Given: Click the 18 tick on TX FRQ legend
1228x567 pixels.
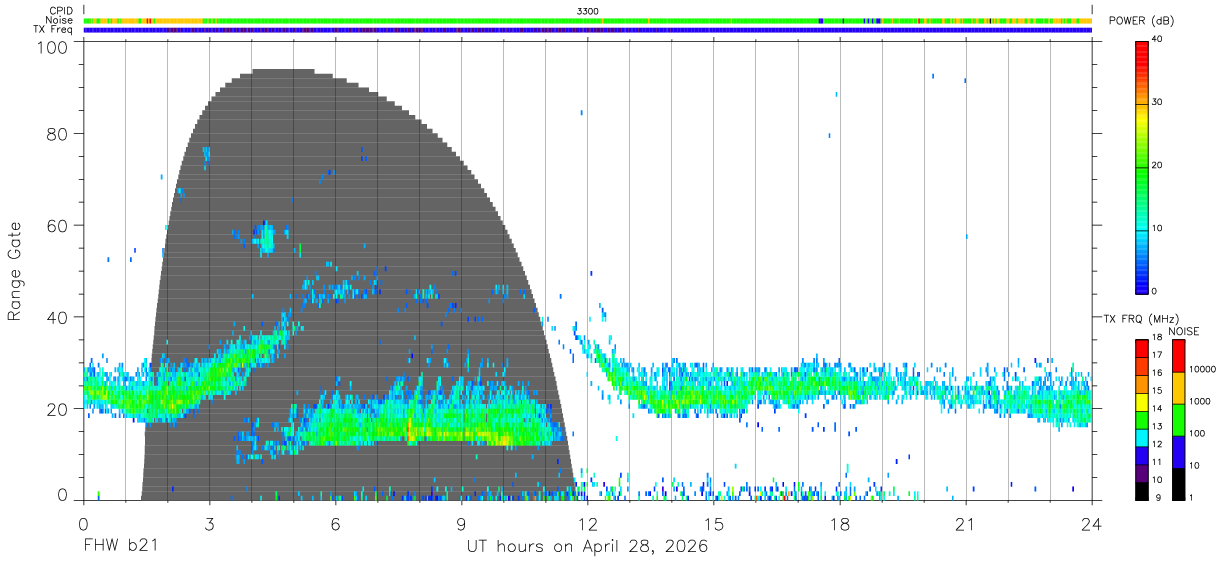Looking at the screenshot, I should click(x=1156, y=337).
